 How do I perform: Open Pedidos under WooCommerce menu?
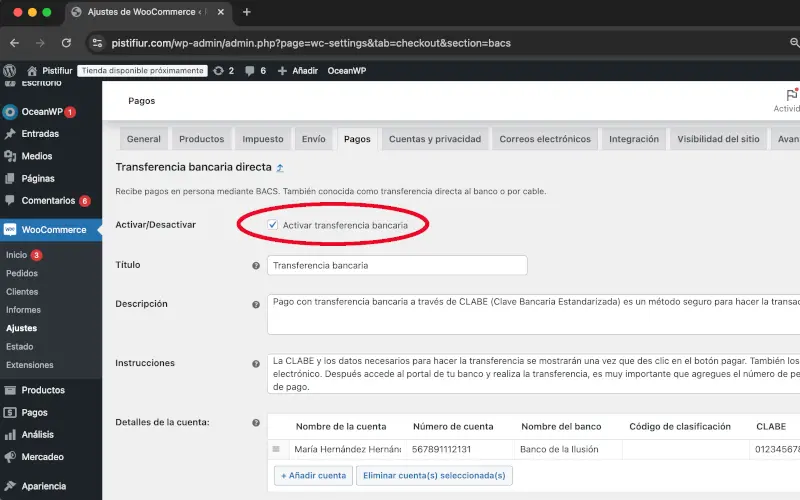(22, 273)
